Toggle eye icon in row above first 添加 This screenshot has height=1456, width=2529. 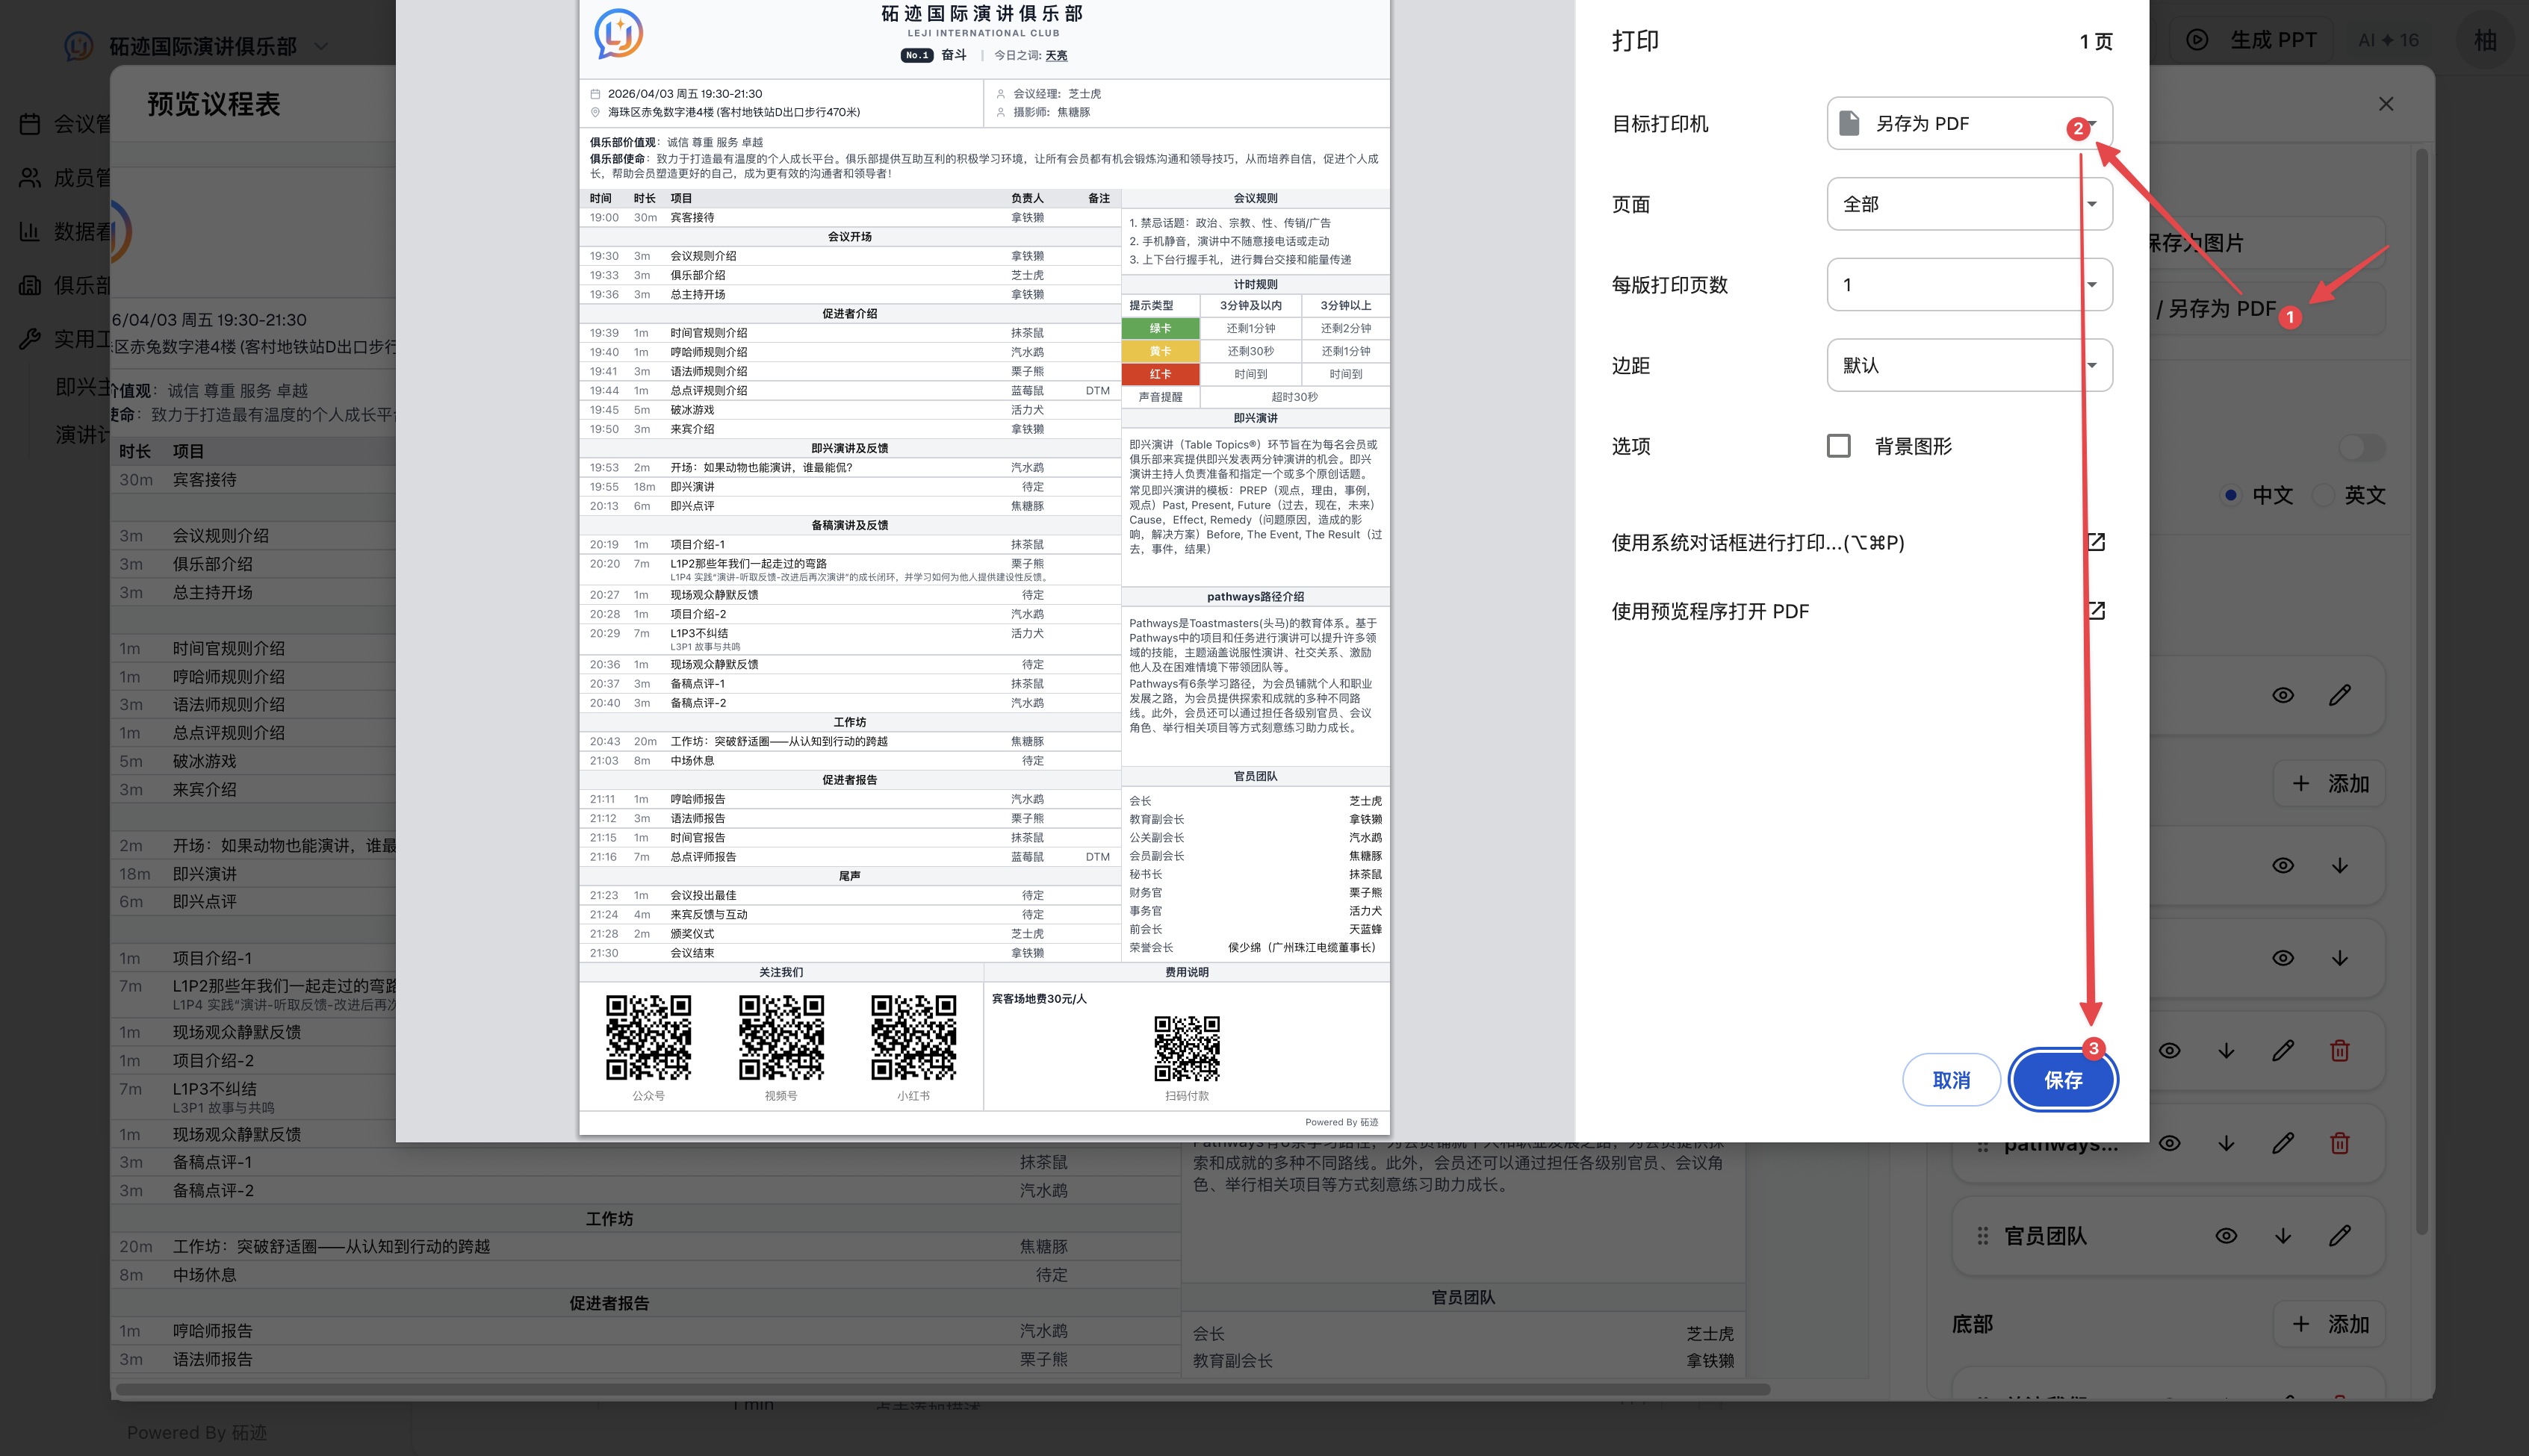(x=2283, y=695)
